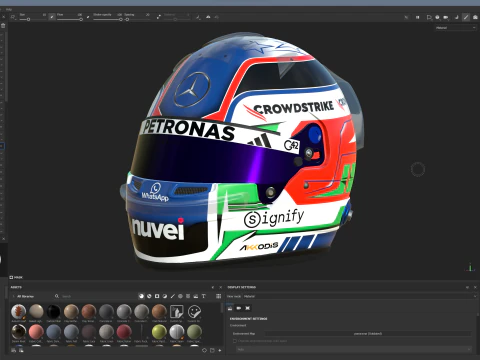Open the camera settings icon dropdown

click(x=446, y=17)
